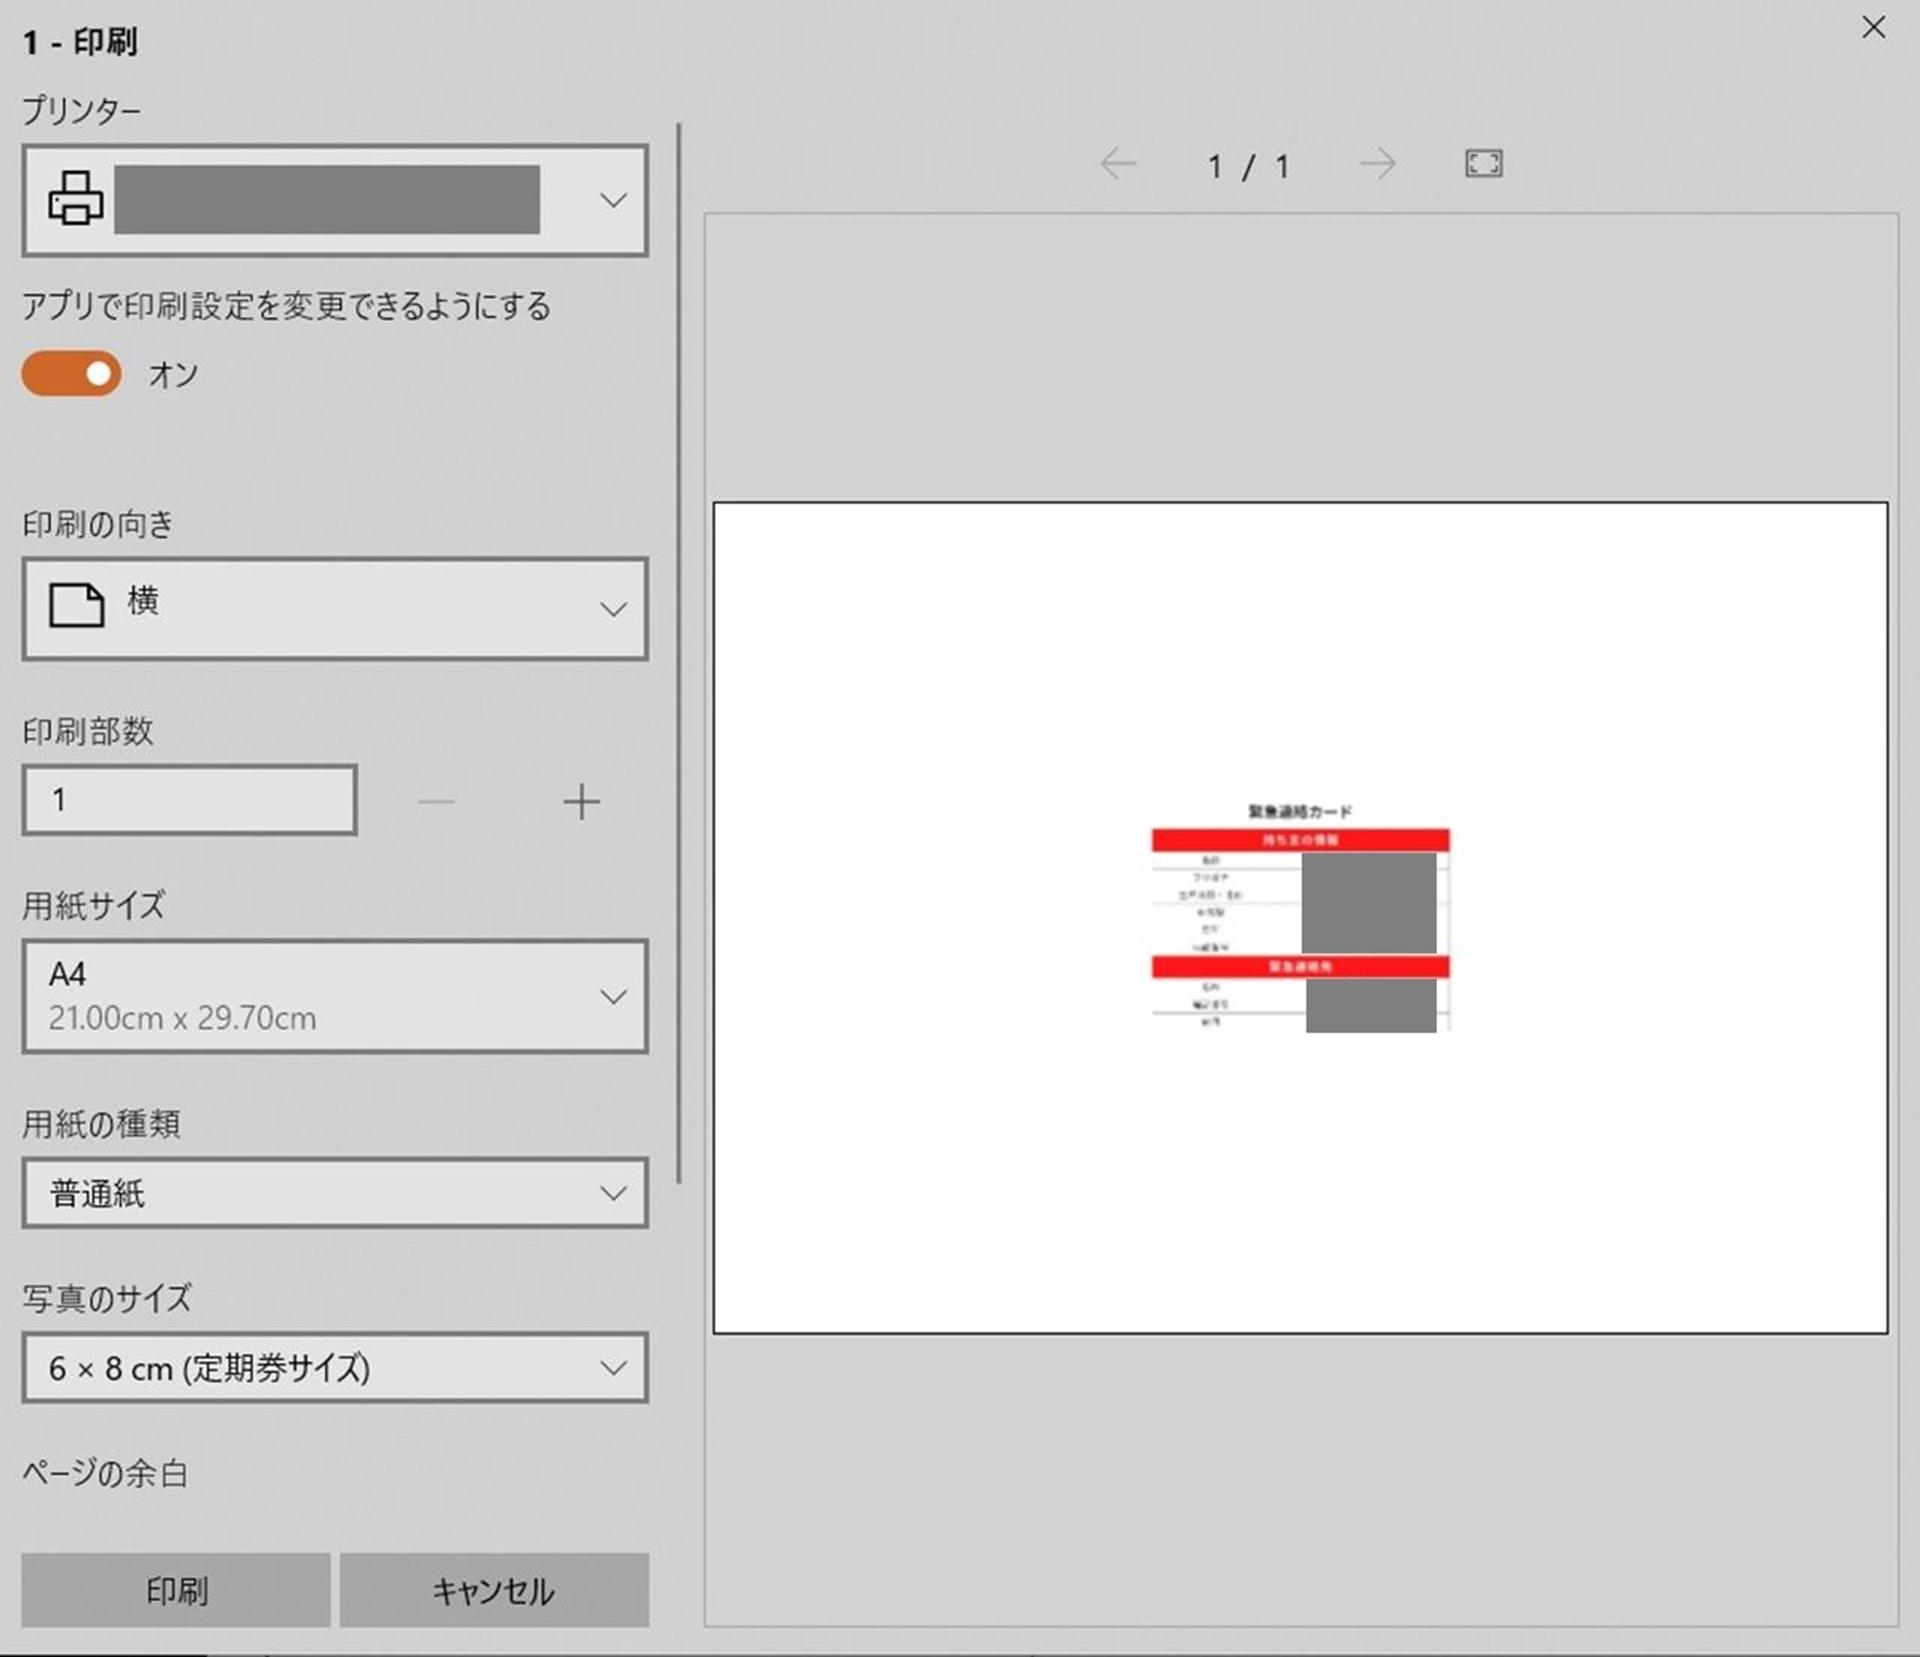
Task: Click the plus icon to increase copies
Action: tap(582, 800)
